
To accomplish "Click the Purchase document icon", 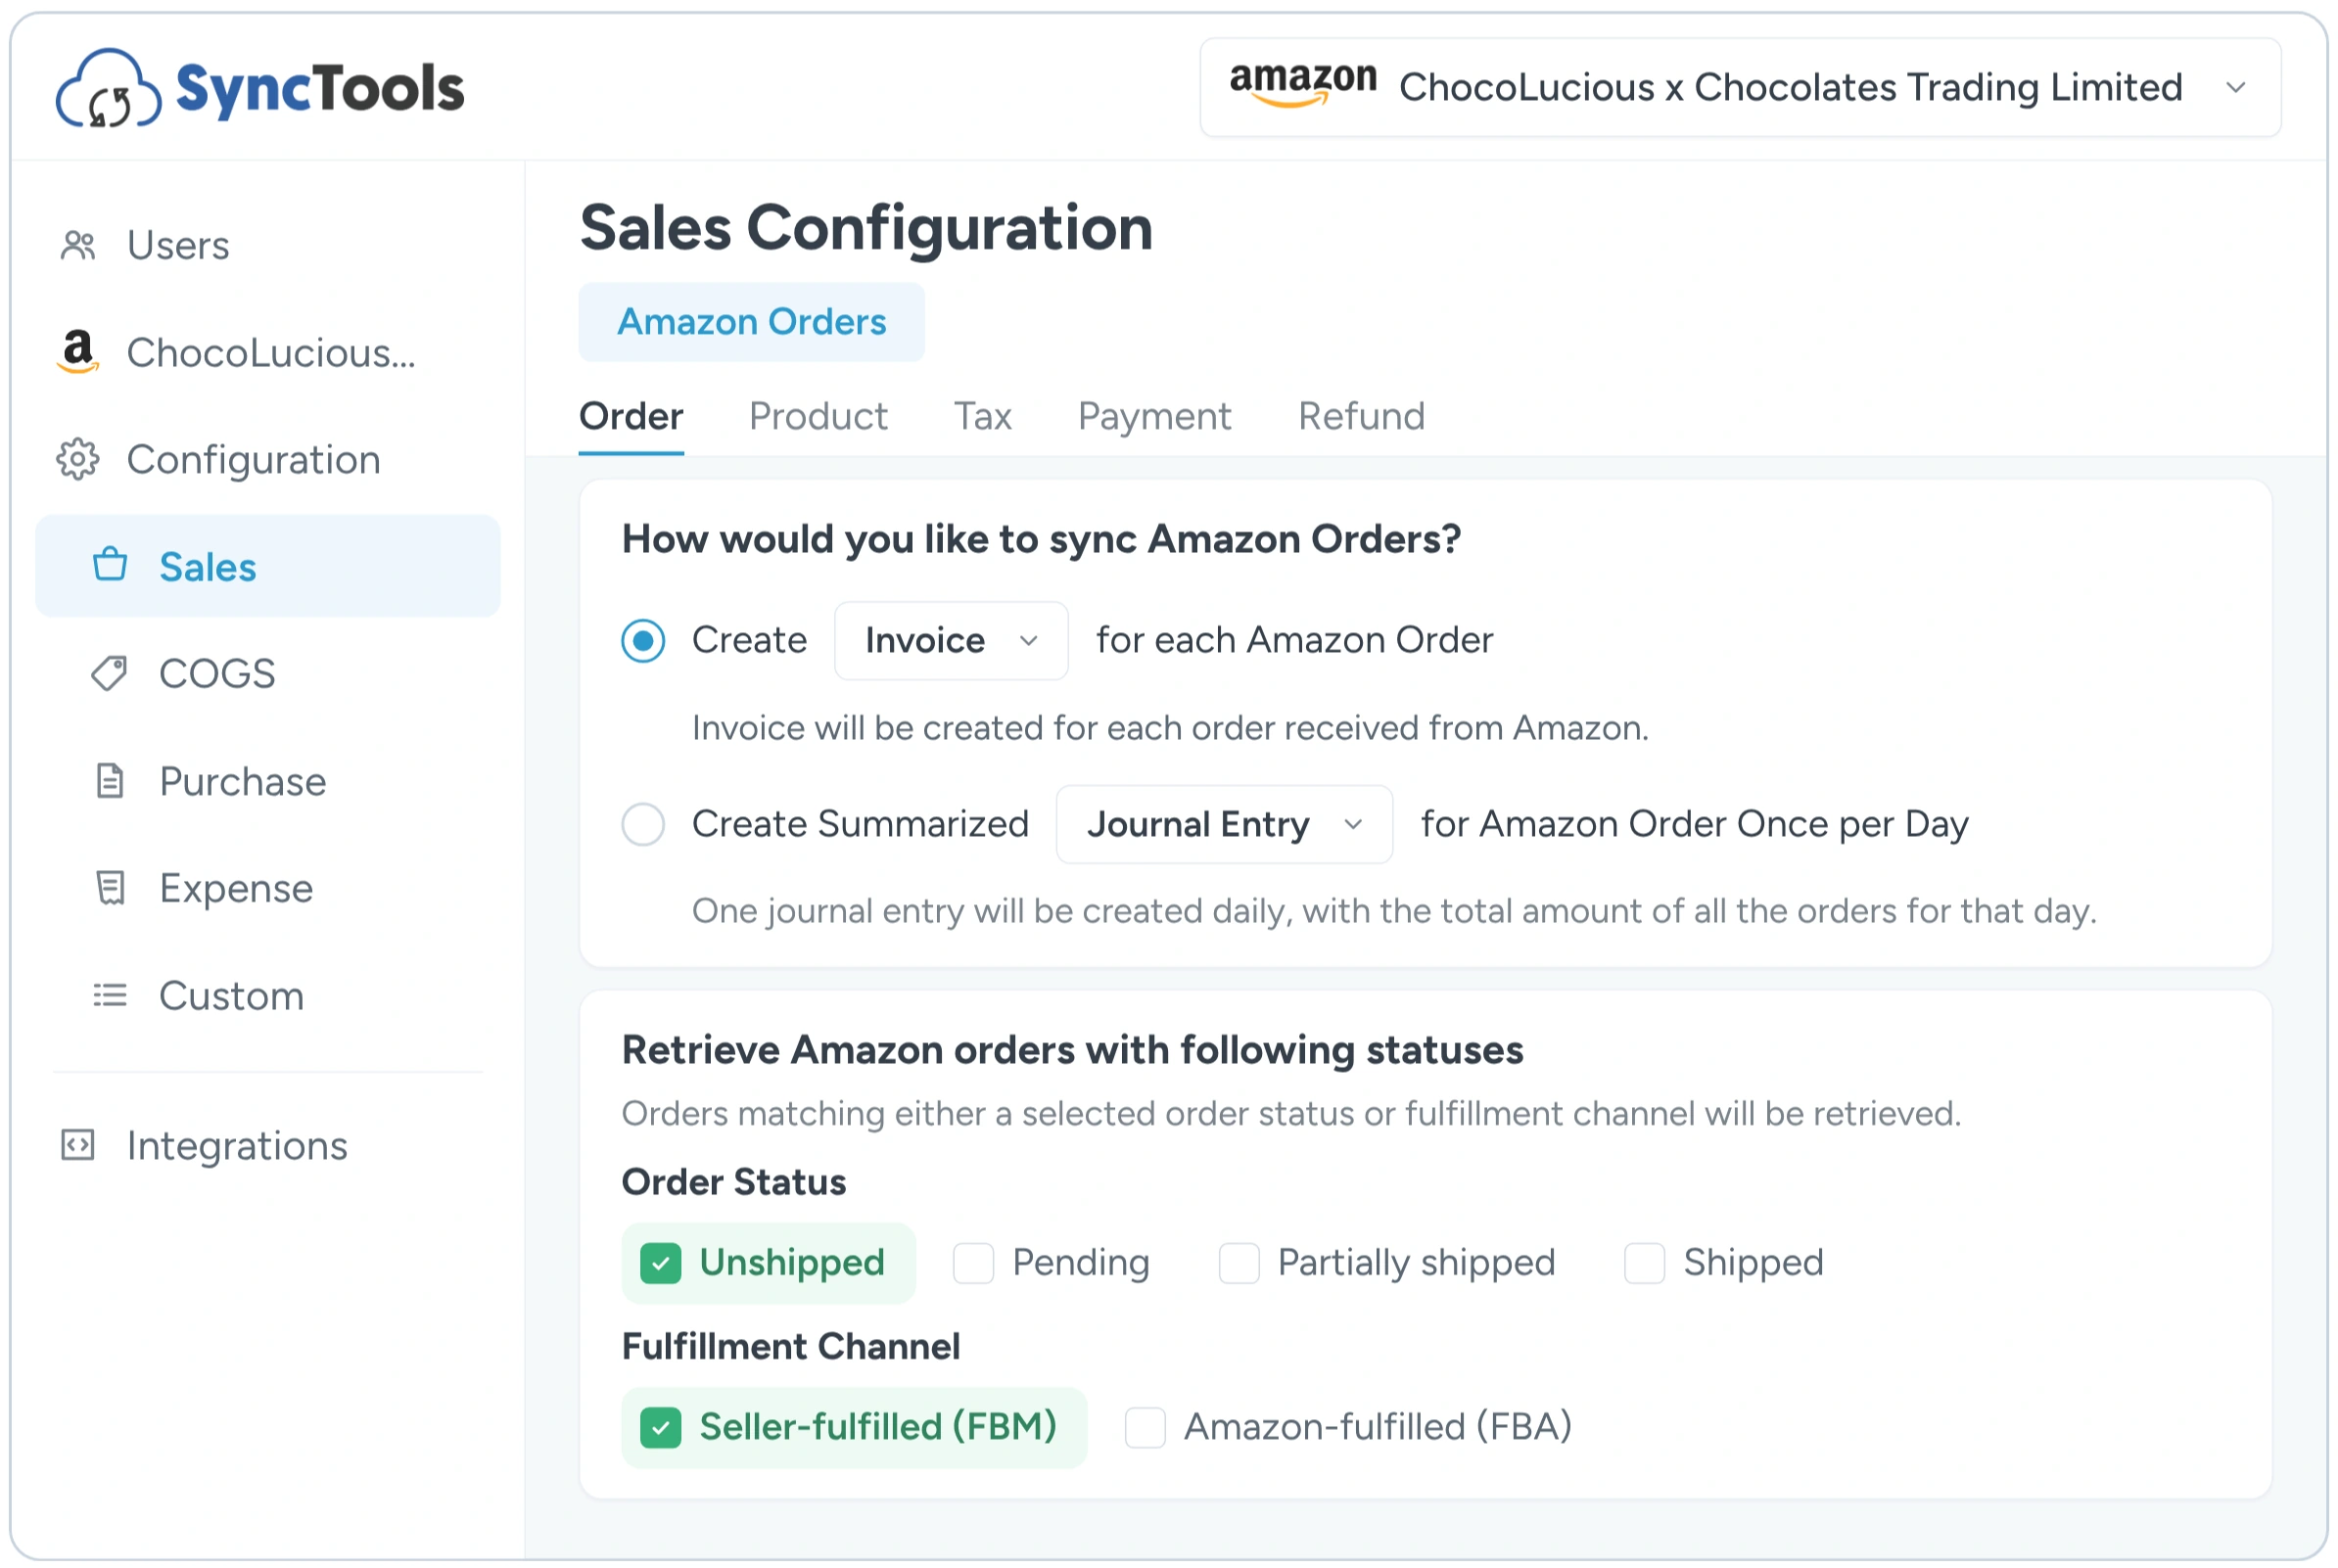I will pos(110,781).
